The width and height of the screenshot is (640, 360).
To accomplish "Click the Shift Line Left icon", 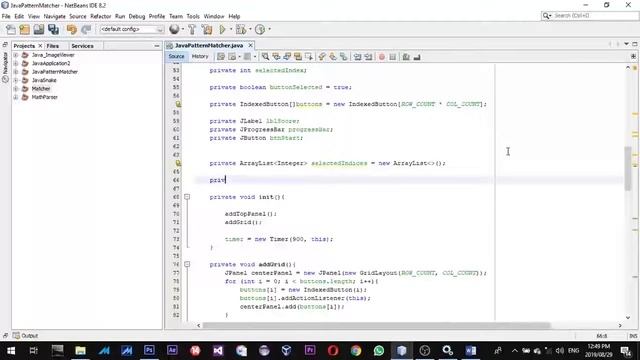I will 358,57.
